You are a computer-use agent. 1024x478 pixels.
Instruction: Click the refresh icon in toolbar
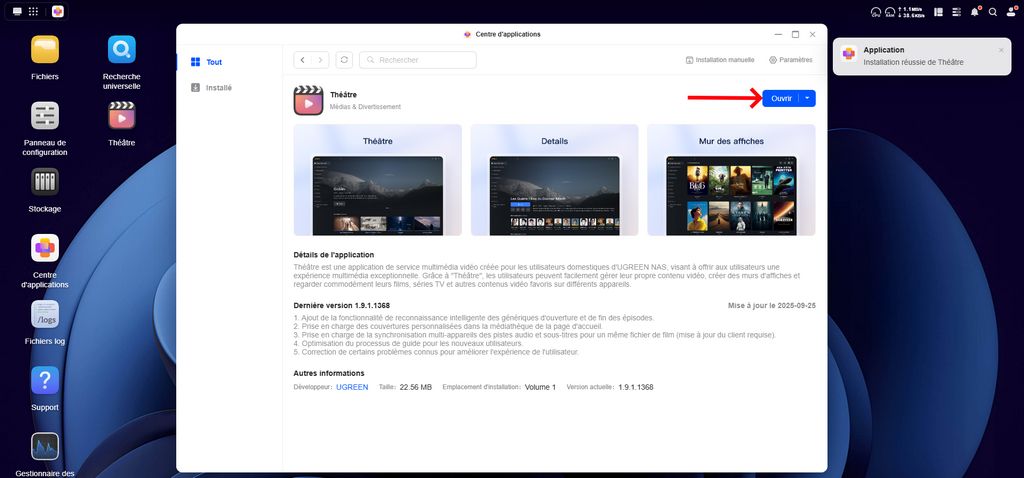tap(344, 60)
